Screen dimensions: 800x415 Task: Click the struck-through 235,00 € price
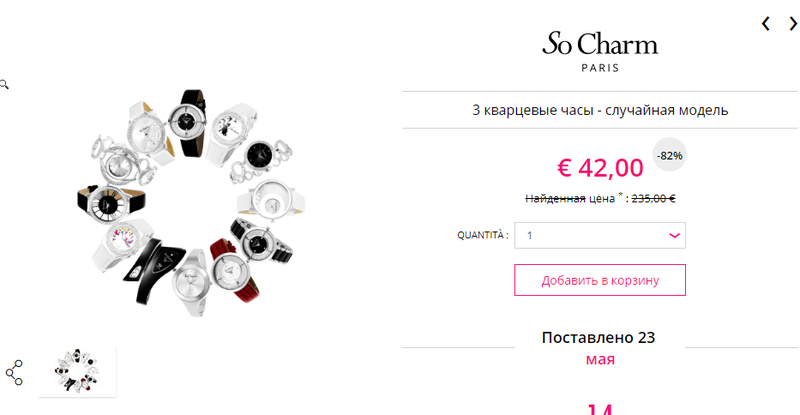(654, 199)
